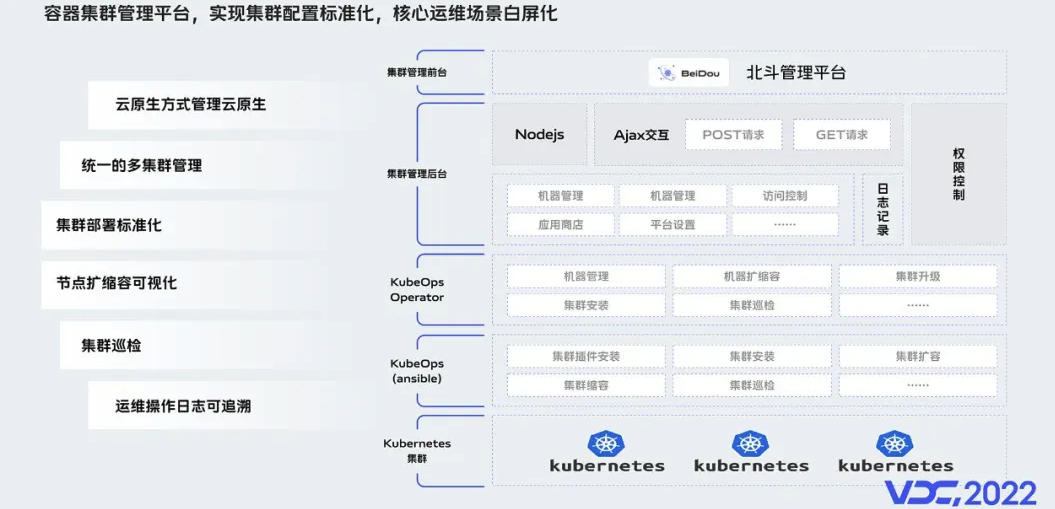This screenshot has width=1055, height=509.
Task: Click 机器管理 in the KubeOps Operator section
Action: (586, 276)
